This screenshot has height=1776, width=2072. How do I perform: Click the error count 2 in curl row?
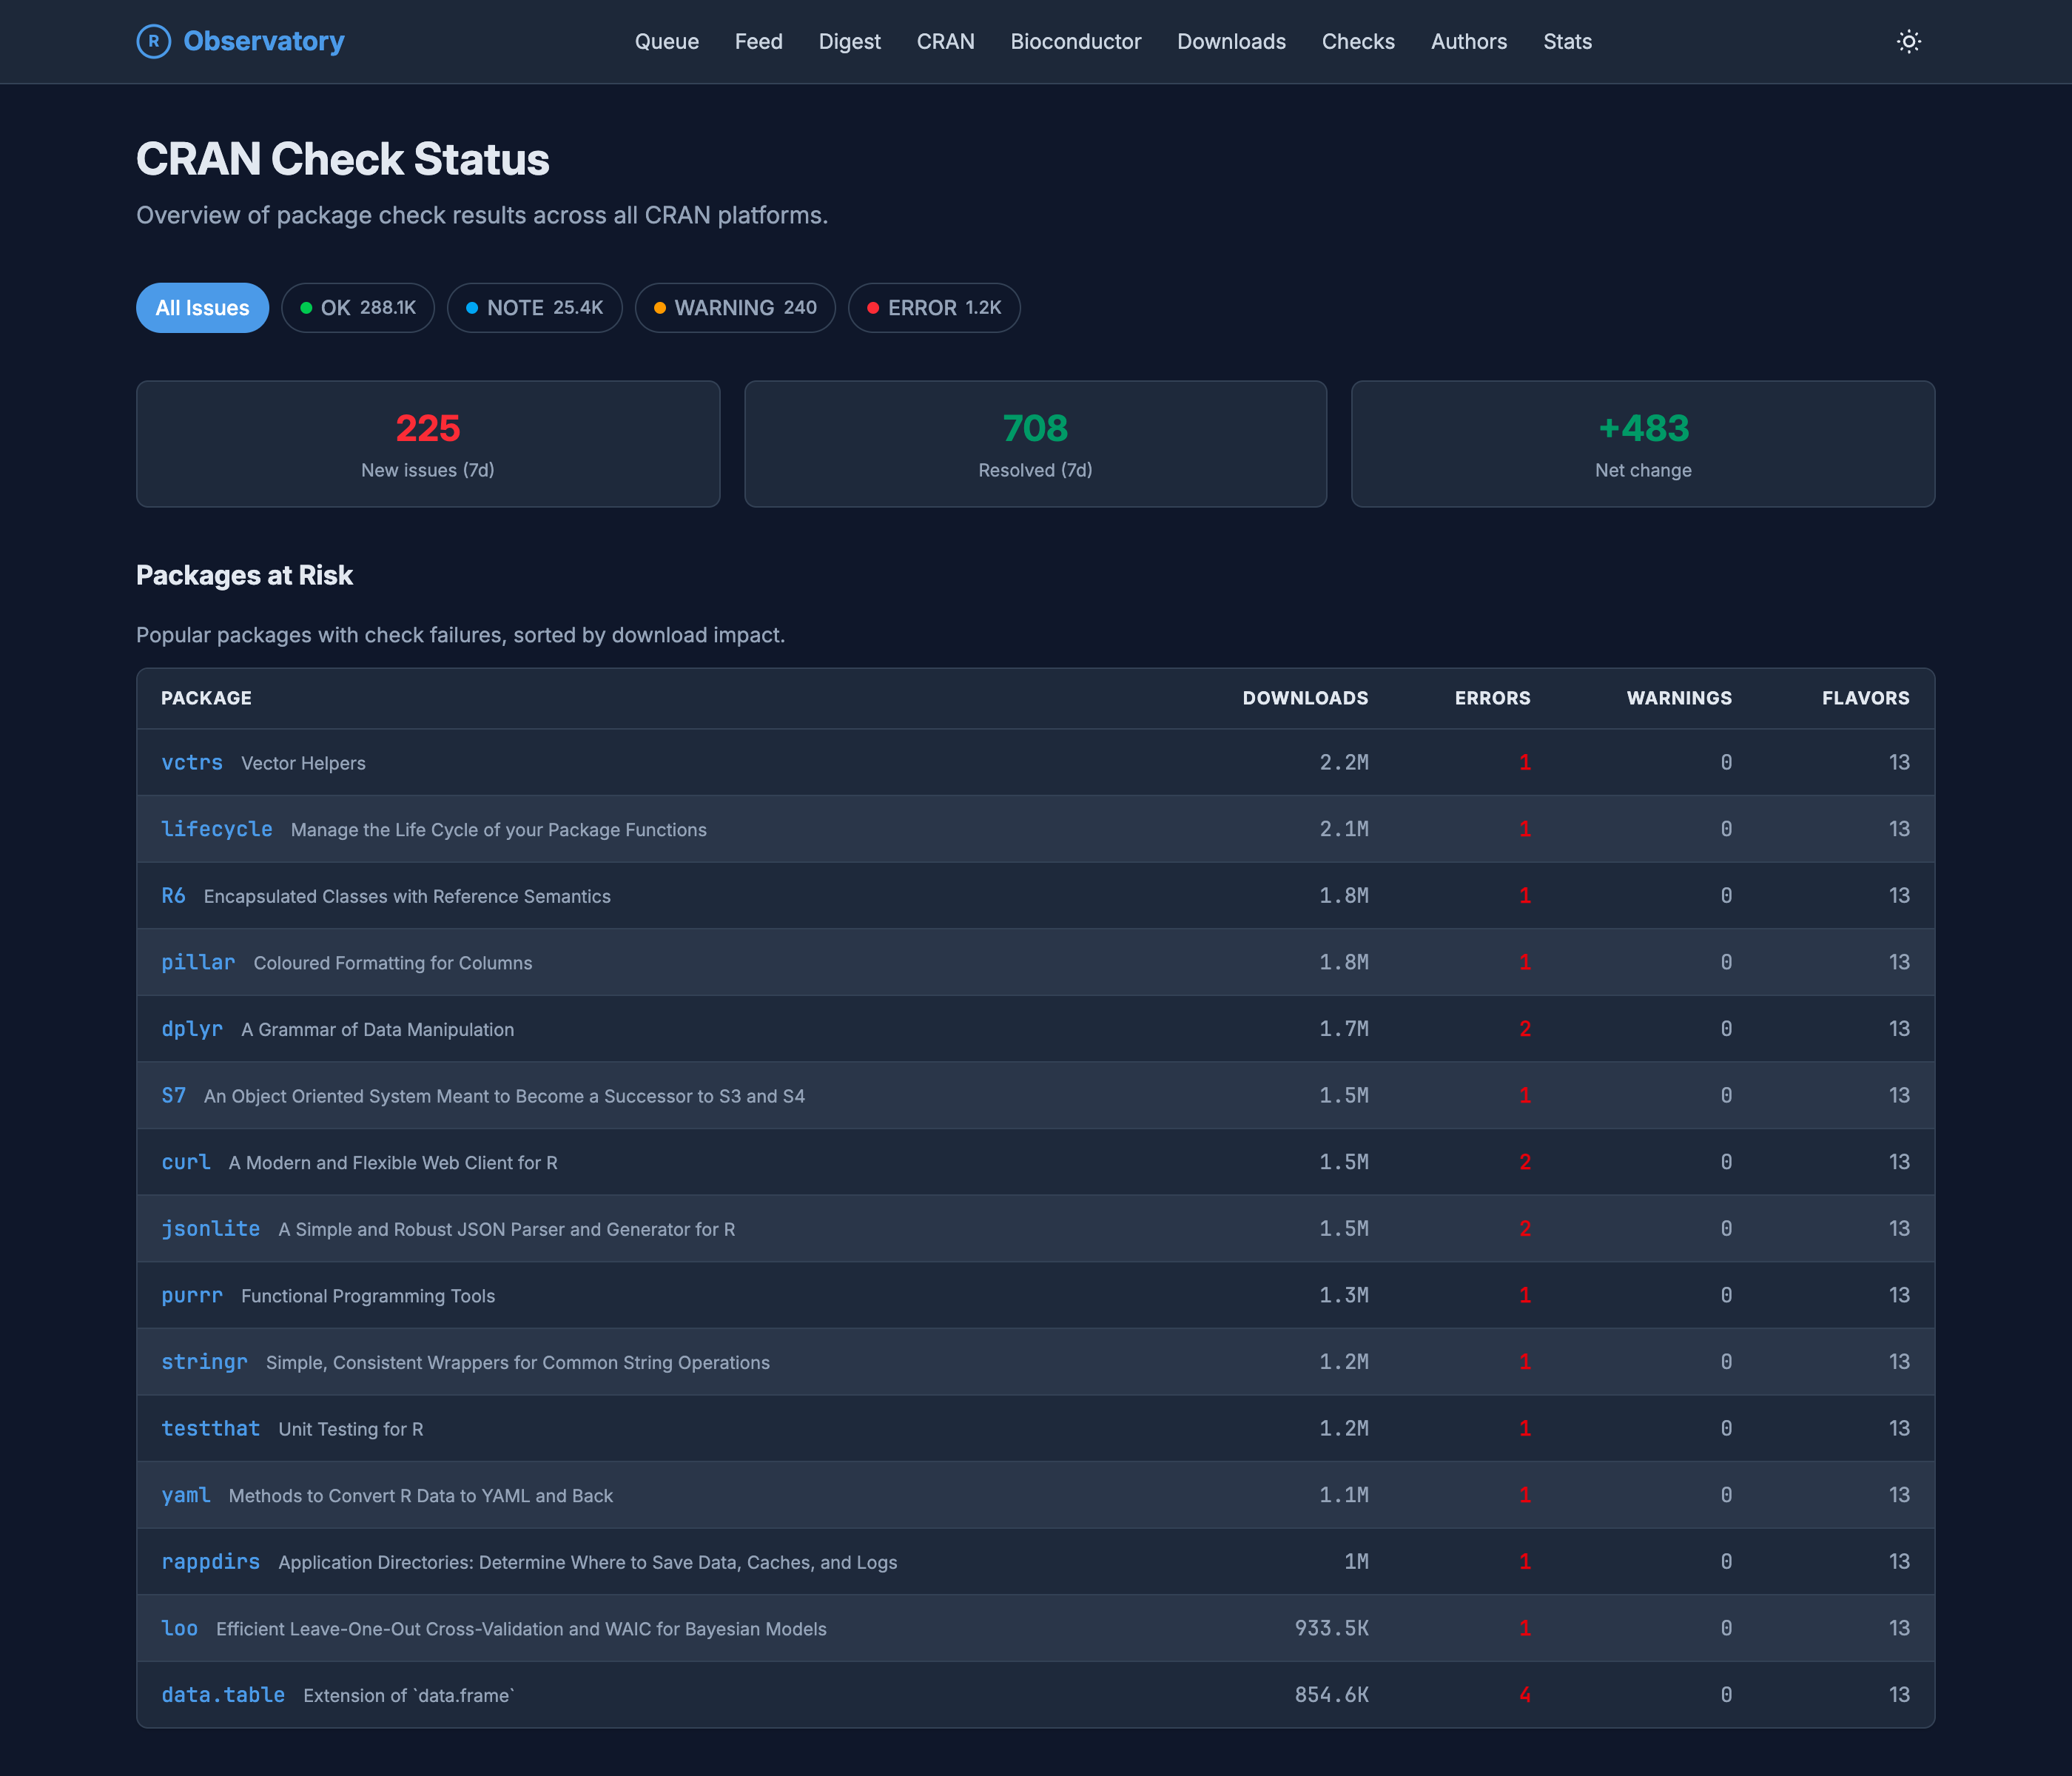(1524, 1162)
